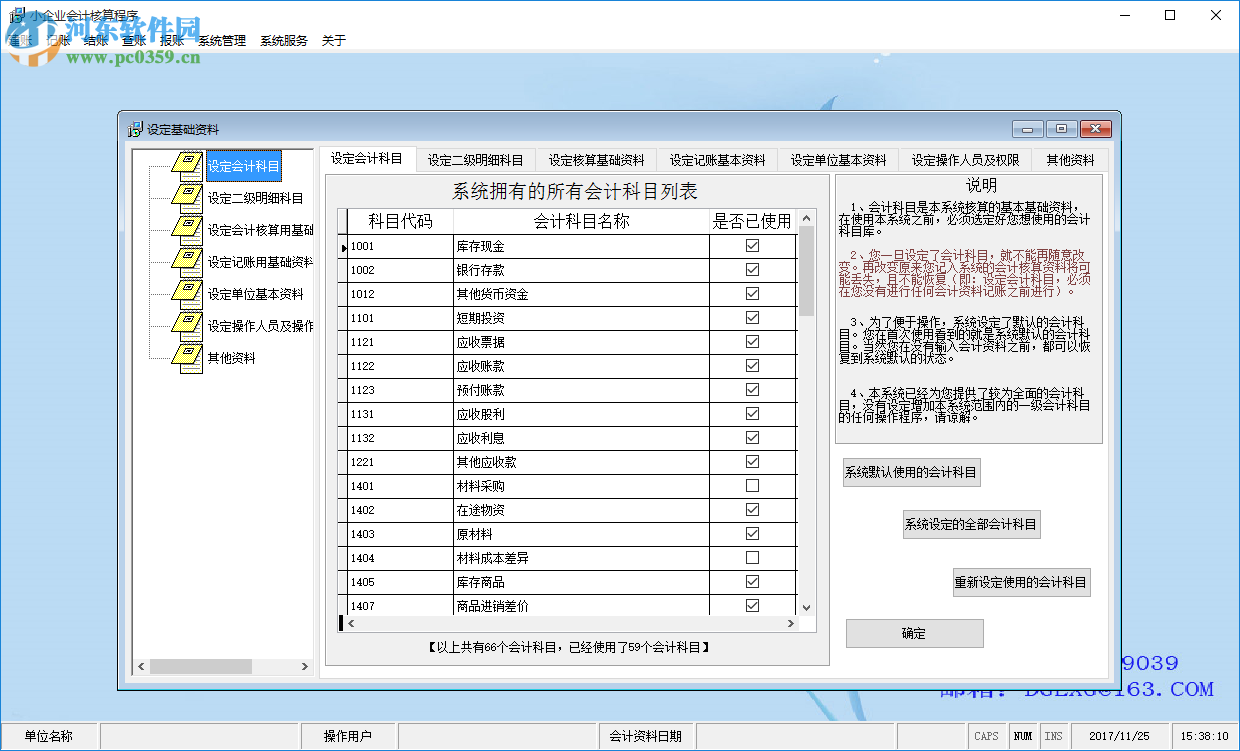Uncheck 是否已使用 for account 1002 银行存款
1240x751 pixels.
[x=753, y=269]
